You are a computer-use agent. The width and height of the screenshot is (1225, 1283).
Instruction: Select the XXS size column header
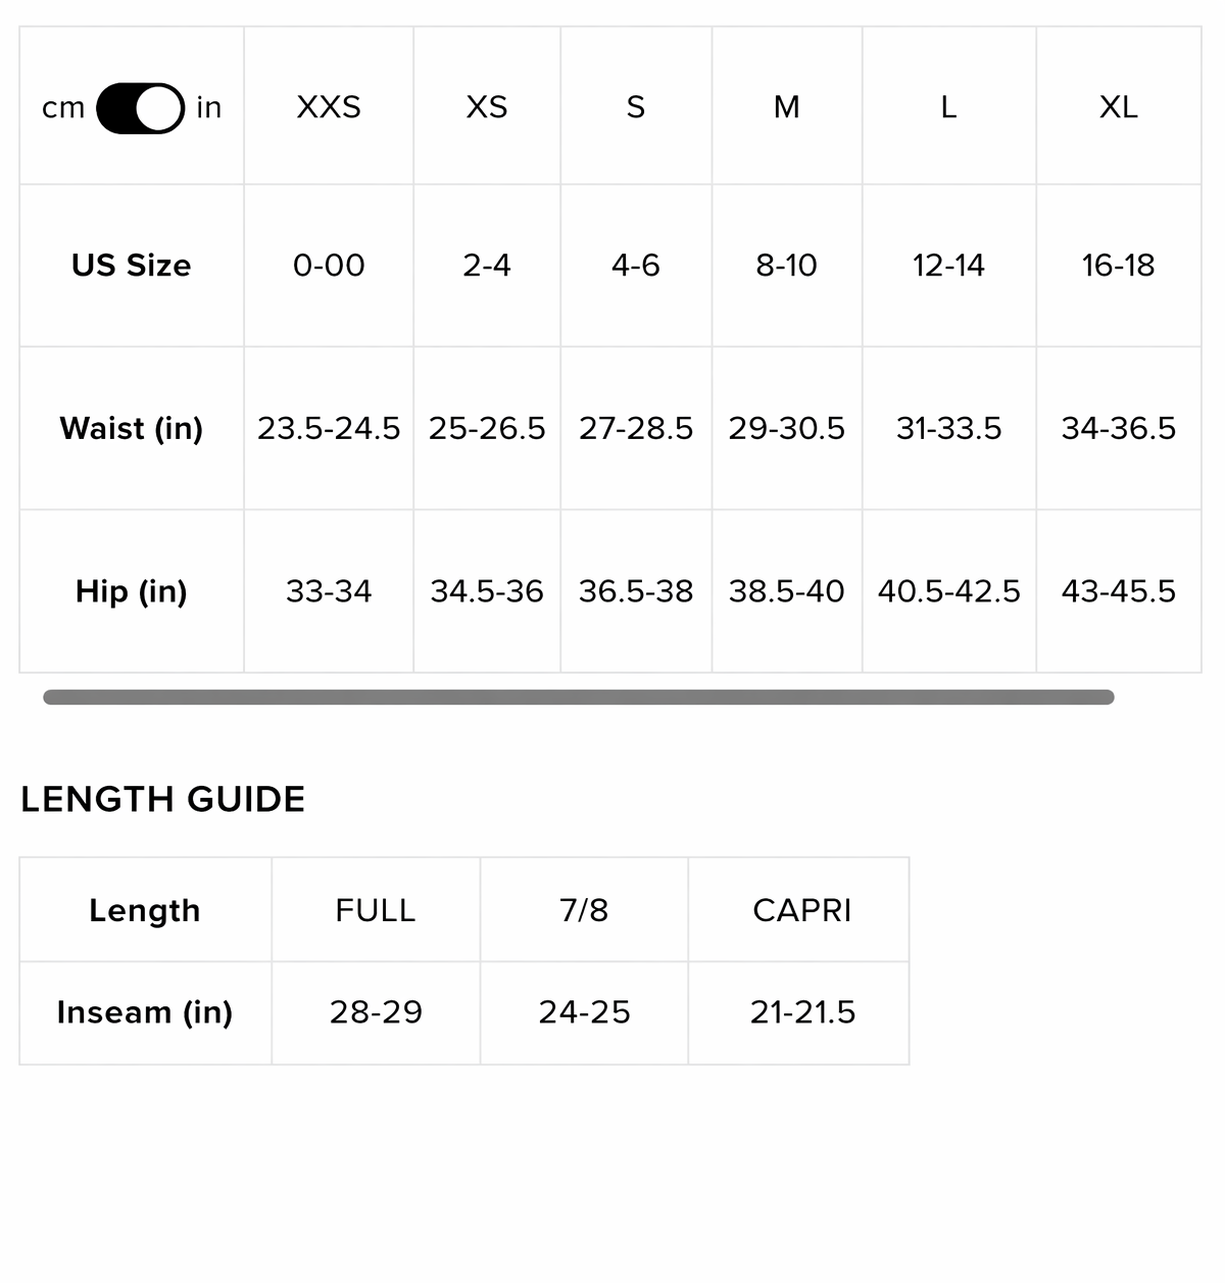(x=328, y=107)
